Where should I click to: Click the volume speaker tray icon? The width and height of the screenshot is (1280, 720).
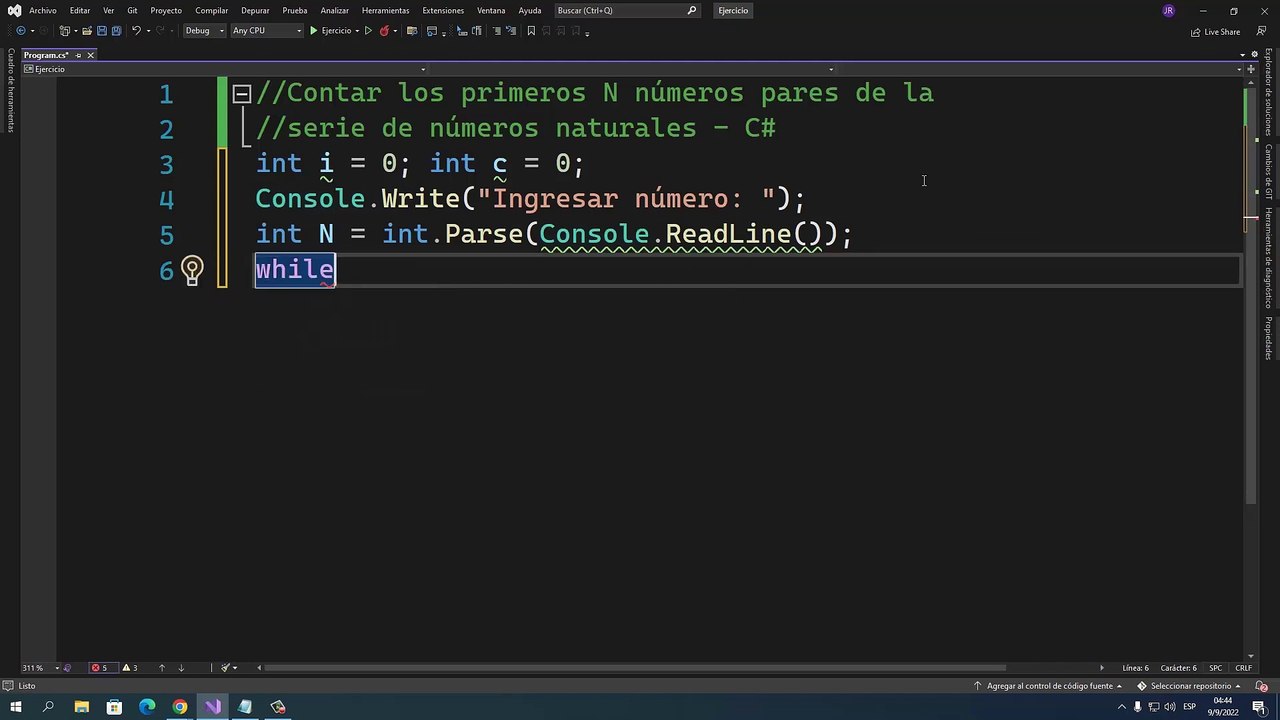1169,707
